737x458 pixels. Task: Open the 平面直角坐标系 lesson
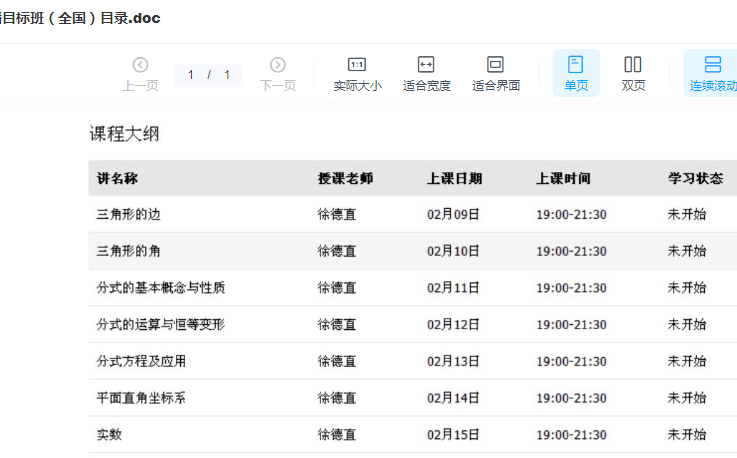[x=141, y=398]
